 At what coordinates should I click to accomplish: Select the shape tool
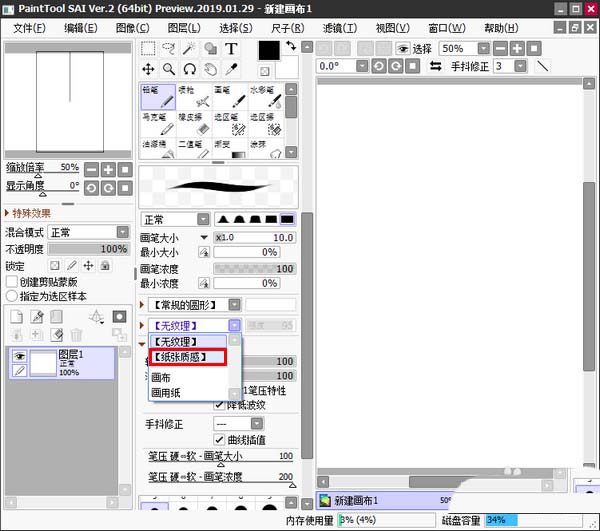point(210,49)
